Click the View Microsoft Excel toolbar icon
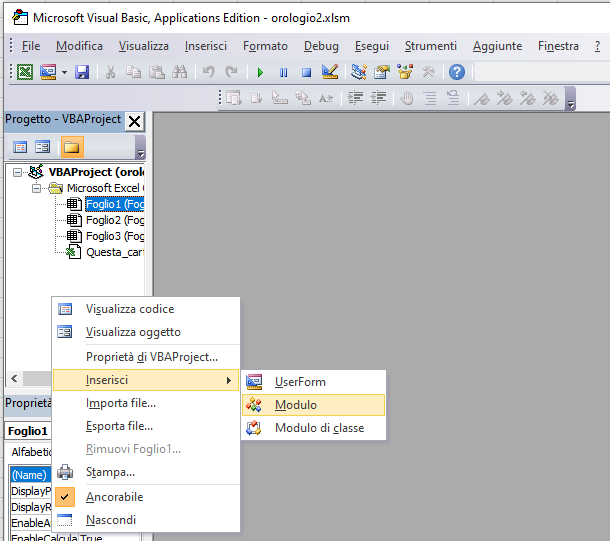 (25, 72)
